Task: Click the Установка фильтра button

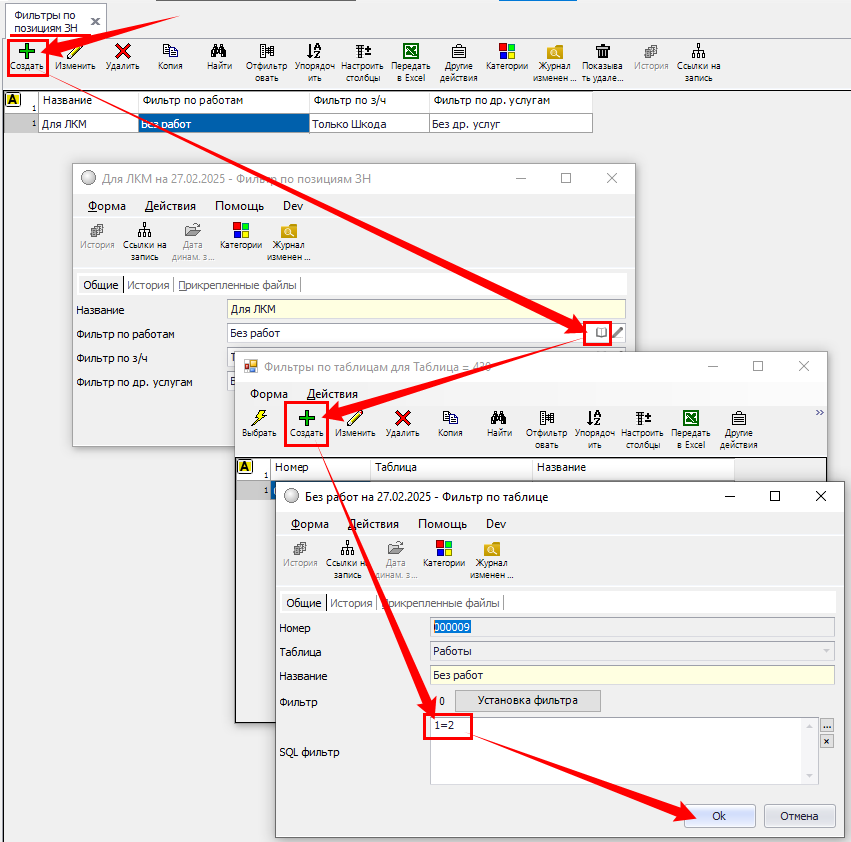Action: pyautogui.click(x=528, y=700)
